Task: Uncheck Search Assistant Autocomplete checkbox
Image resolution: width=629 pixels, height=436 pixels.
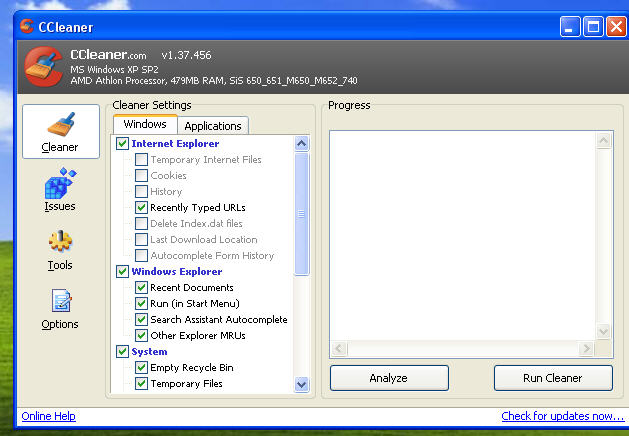Action: pos(141,320)
